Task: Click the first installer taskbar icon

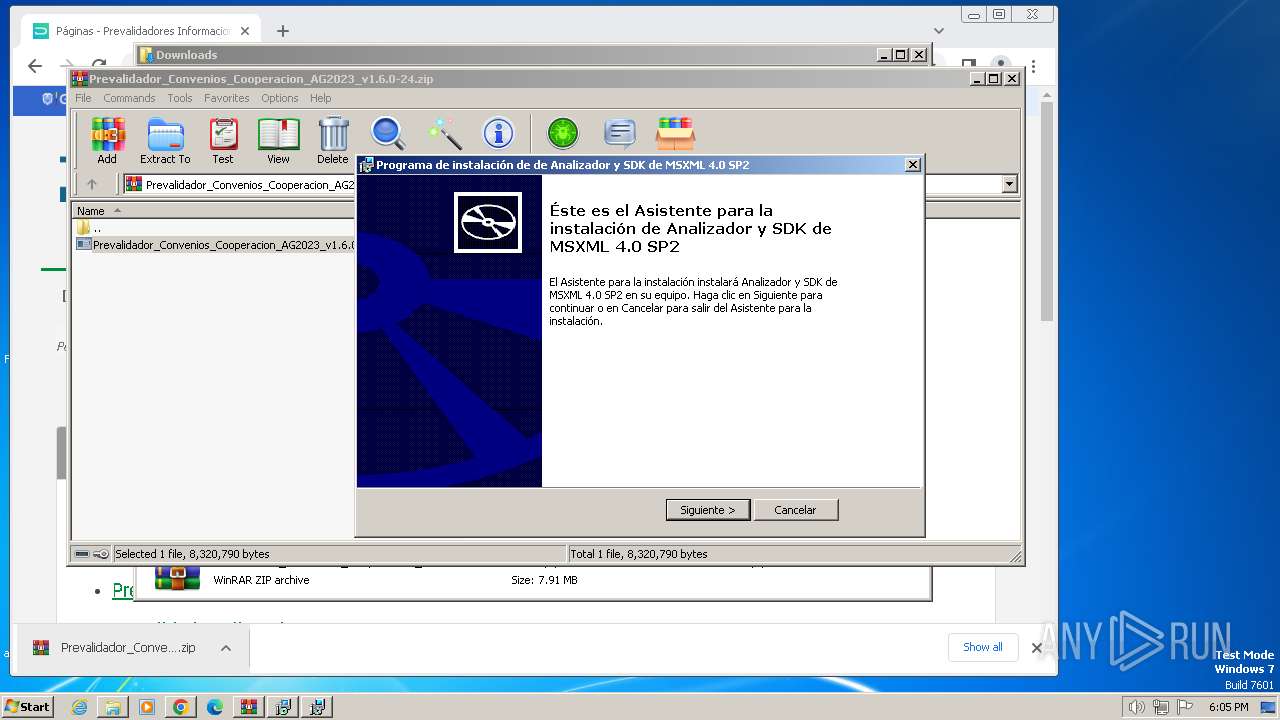Action: (x=283, y=707)
